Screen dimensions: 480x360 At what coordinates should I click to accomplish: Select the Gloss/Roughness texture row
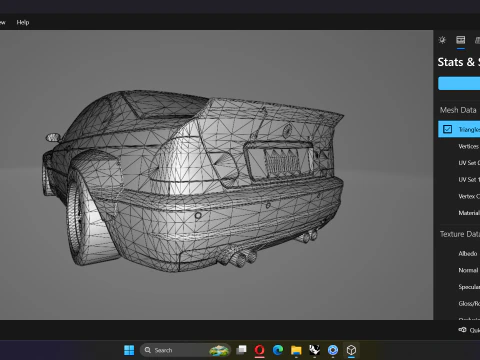(x=469, y=304)
